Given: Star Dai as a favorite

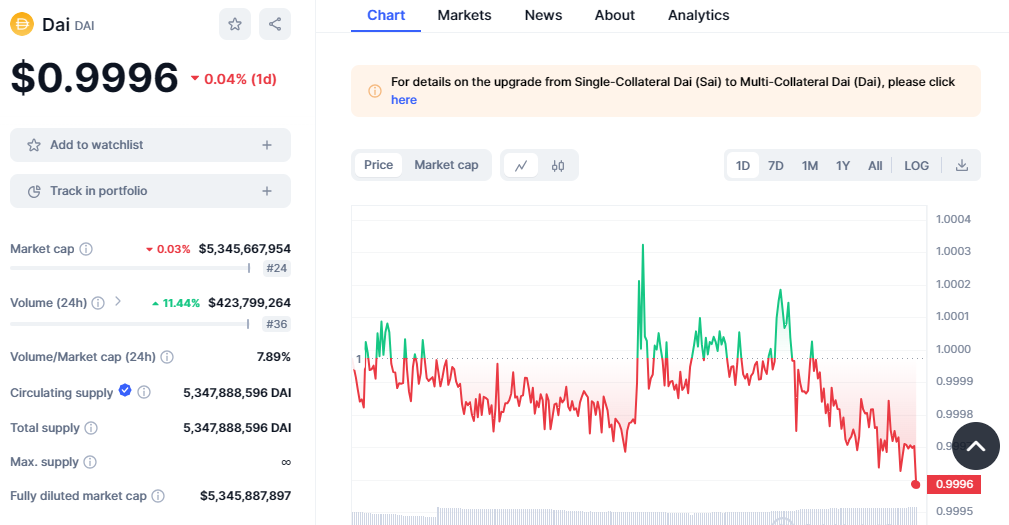Looking at the screenshot, I should click(x=235, y=24).
